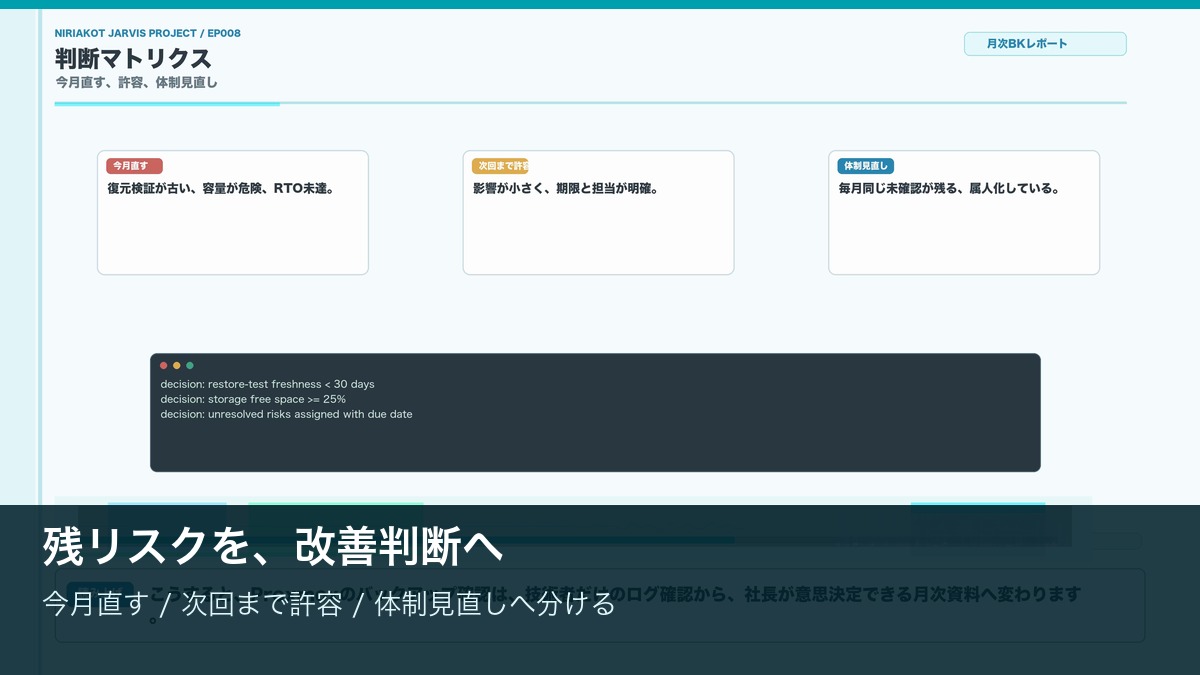The image size is (1200, 675).
Task: Click subtitle 今月直す、許容、体制見直し
Action: (x=136, y=83)
